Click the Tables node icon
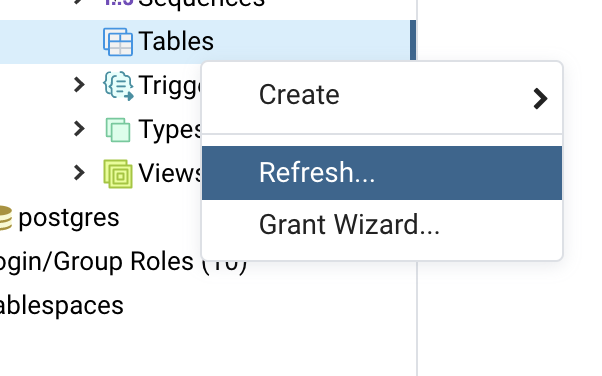Viewport: 602px width, 376px height. coord(118,41)
